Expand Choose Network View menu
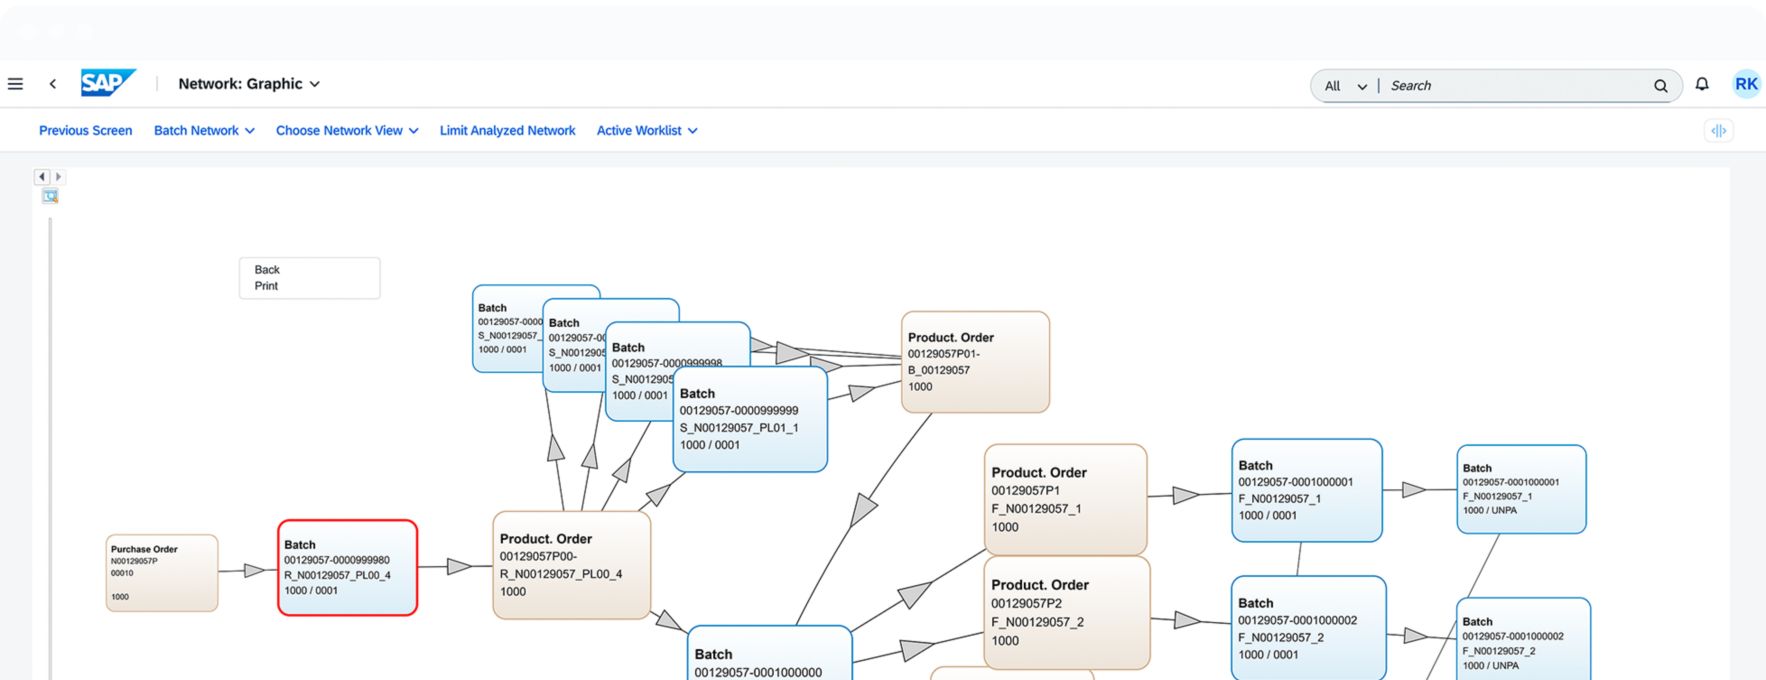This screenshot has width=1766, height=680. coord(347,131)
